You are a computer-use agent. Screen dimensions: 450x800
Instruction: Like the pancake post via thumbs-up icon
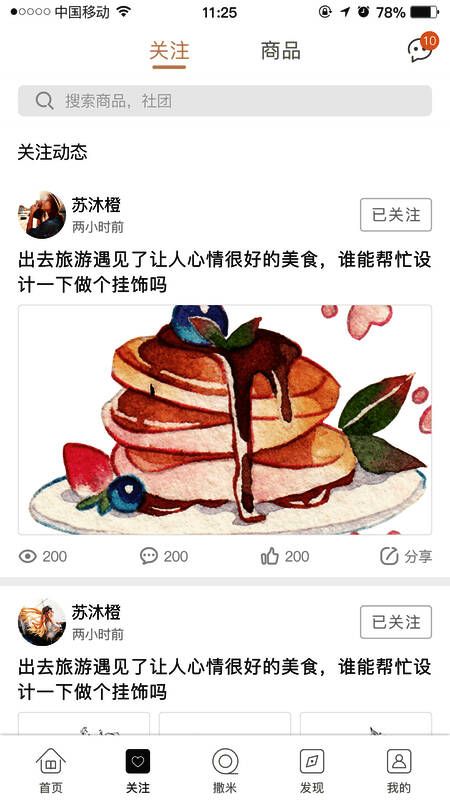270,556
